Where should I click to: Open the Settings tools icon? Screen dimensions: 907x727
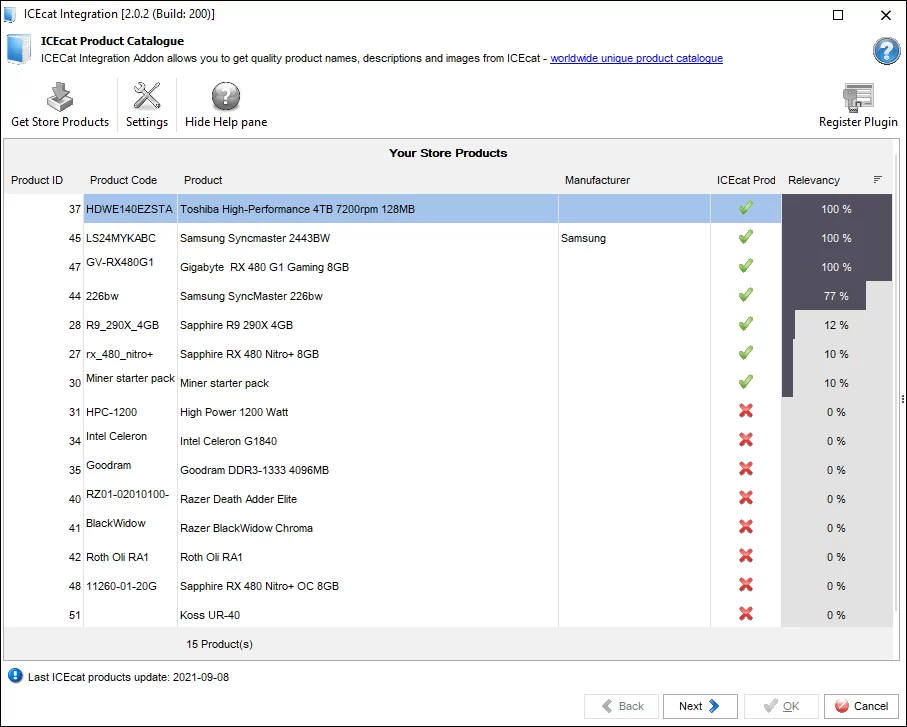(147, 98)
